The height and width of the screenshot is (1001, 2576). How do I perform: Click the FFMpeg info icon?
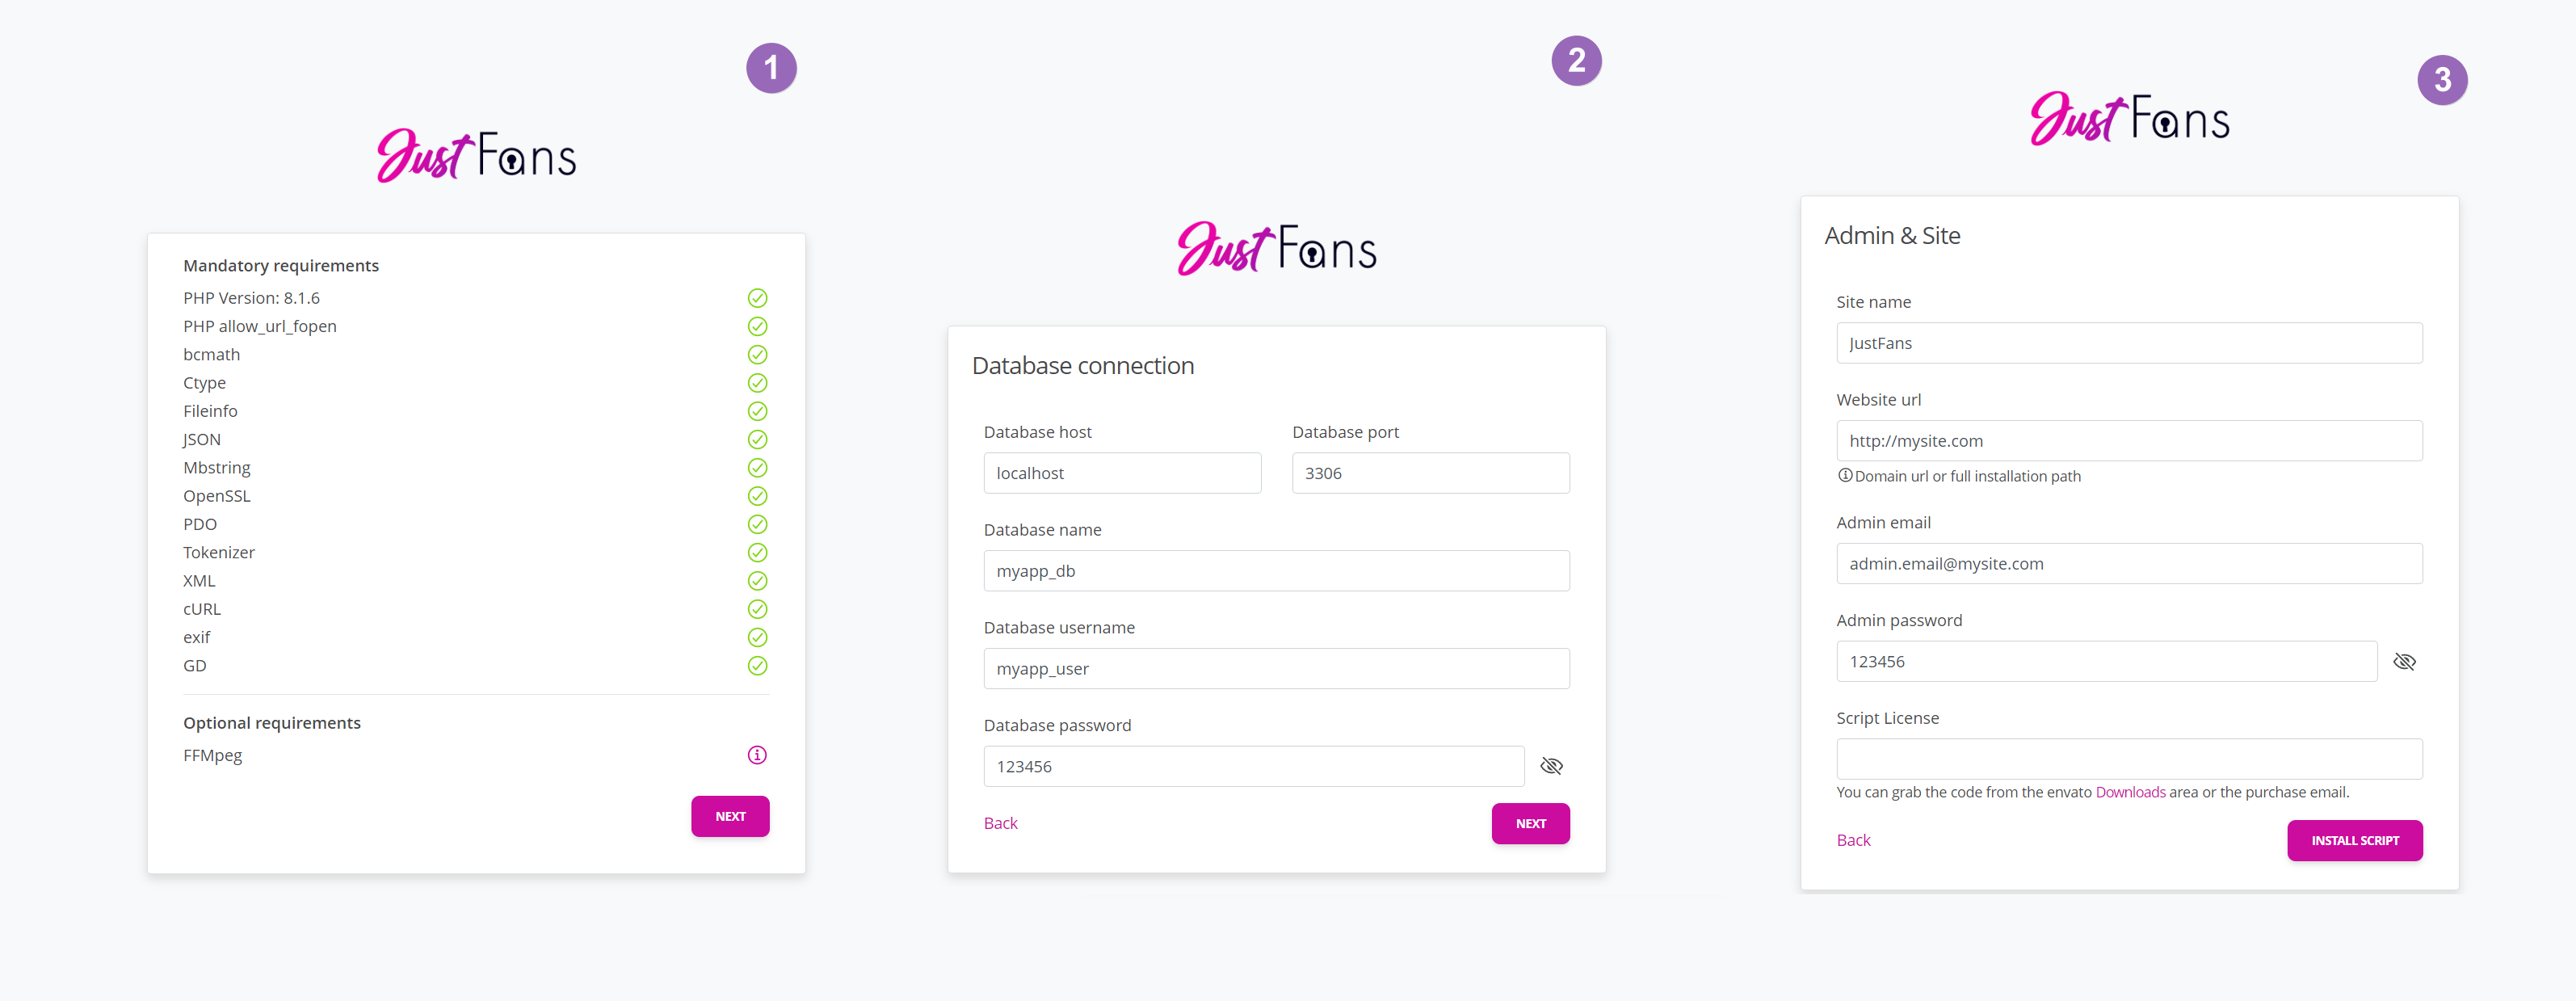click(757, 755)
